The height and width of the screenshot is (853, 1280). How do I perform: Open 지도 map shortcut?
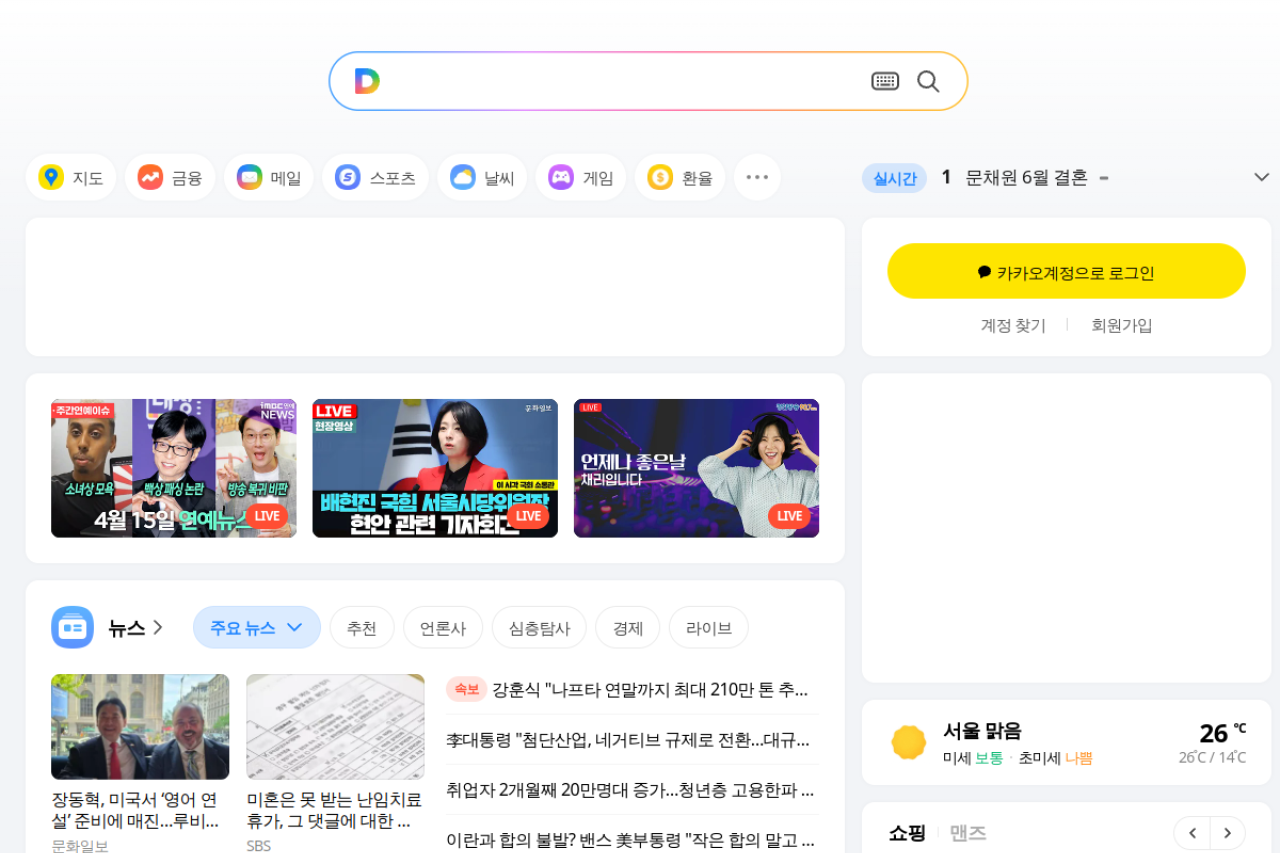pos(71,178)
